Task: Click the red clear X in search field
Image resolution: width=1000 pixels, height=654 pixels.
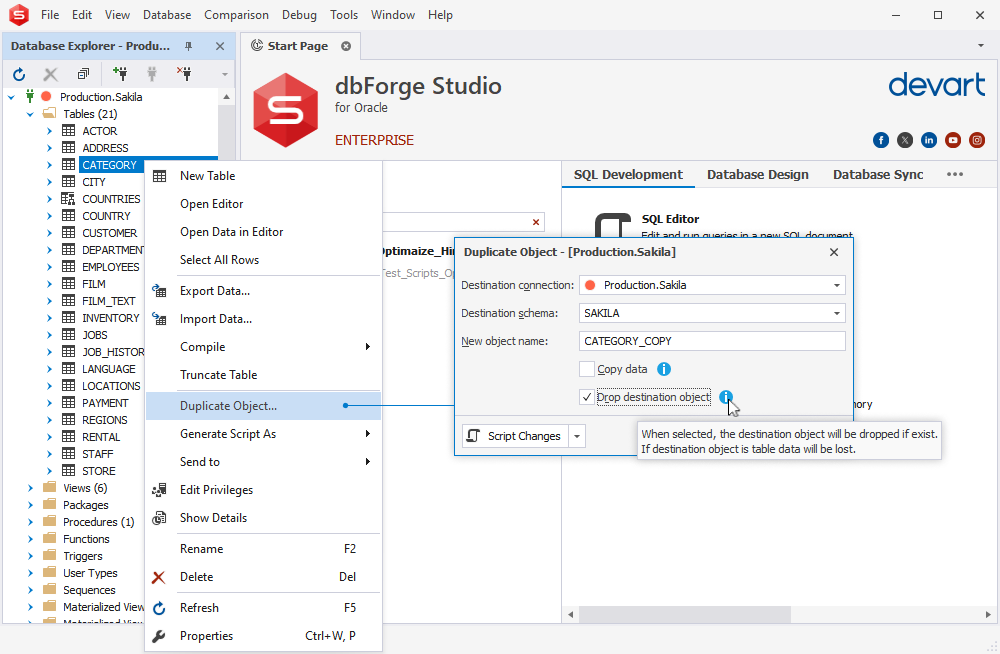Action: pos(536,222)
